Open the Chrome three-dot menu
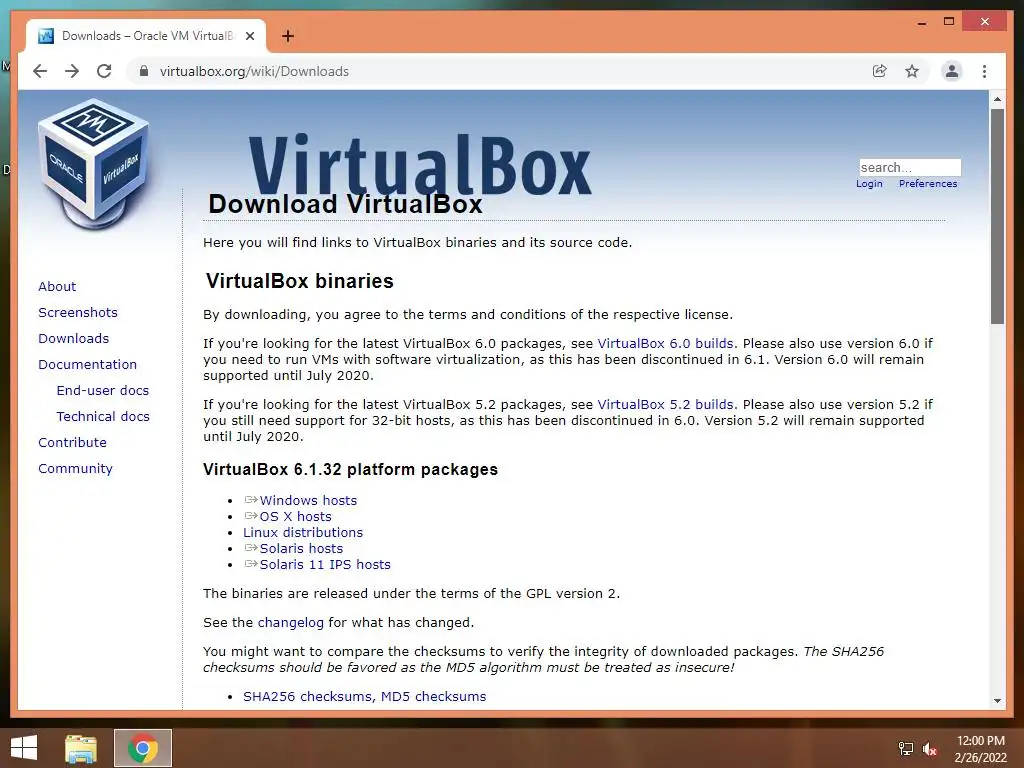 (984, 71)
